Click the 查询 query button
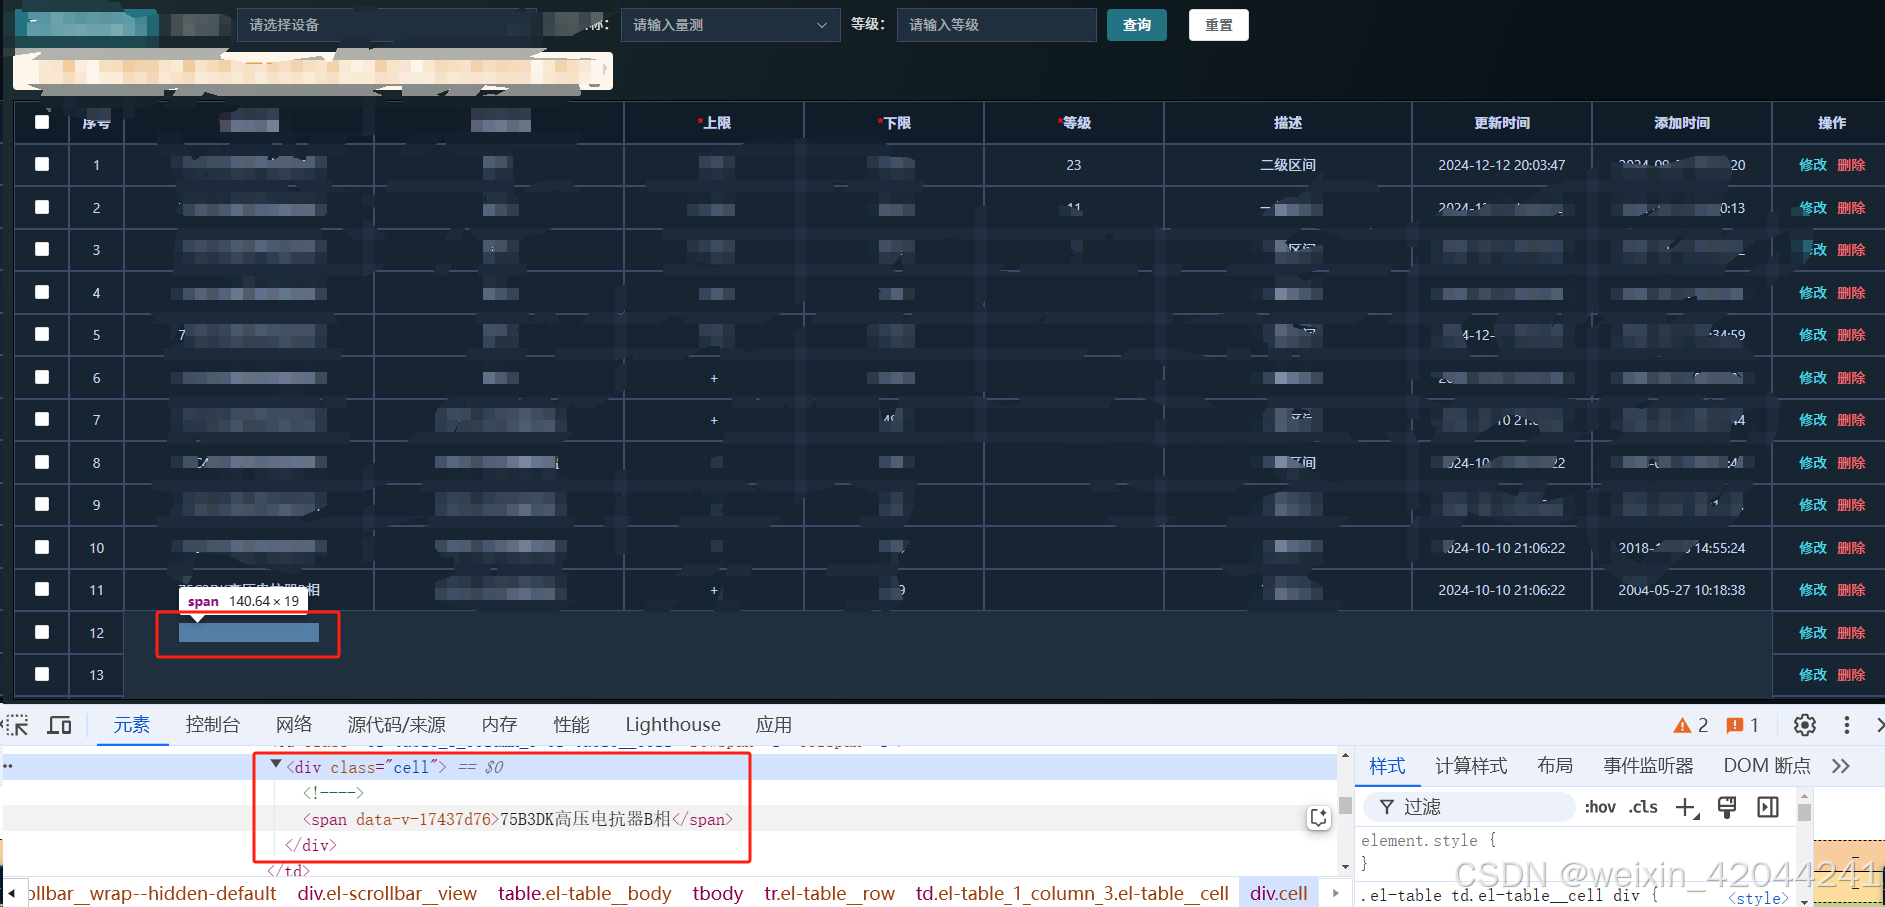This screenshot has height=907, width=1885. coord(1137,24)
